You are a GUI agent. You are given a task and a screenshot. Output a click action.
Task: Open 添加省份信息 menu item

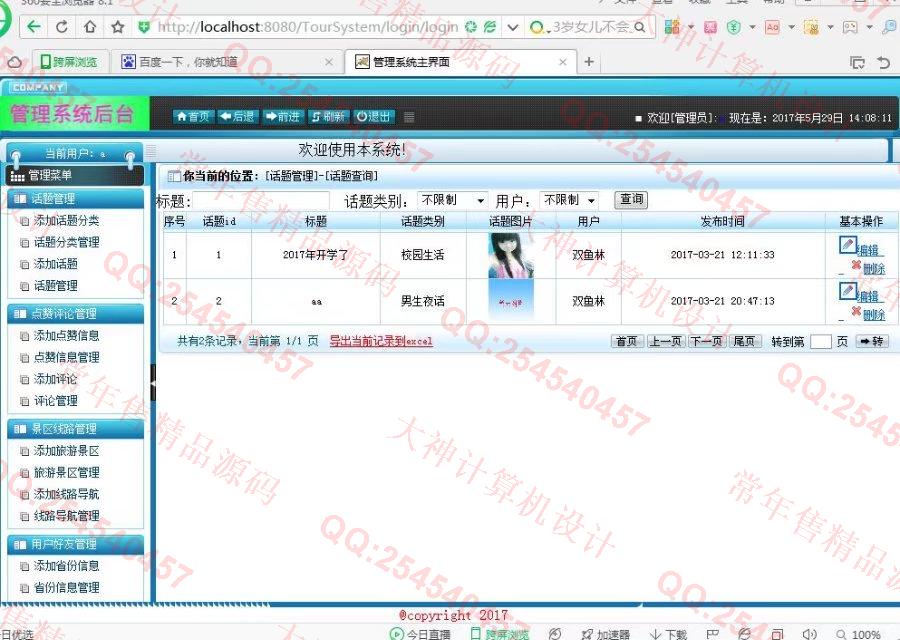pos(66,565)
